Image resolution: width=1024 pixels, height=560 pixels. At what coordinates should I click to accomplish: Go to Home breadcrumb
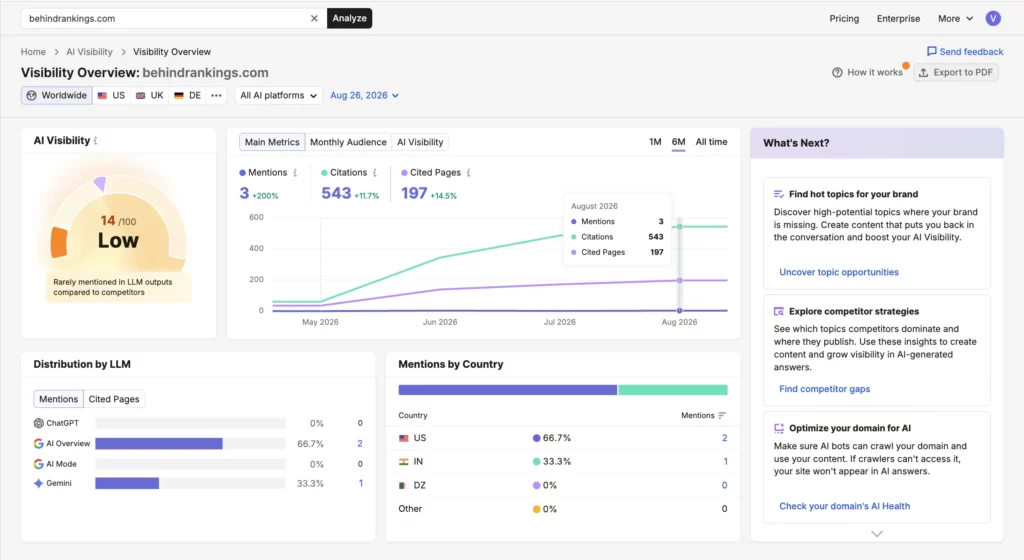[33, 52]
